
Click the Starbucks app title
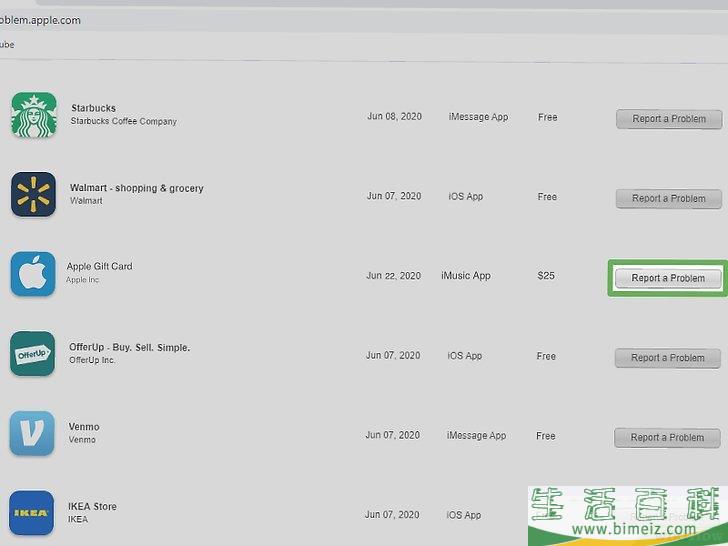(x=93, y=108)
